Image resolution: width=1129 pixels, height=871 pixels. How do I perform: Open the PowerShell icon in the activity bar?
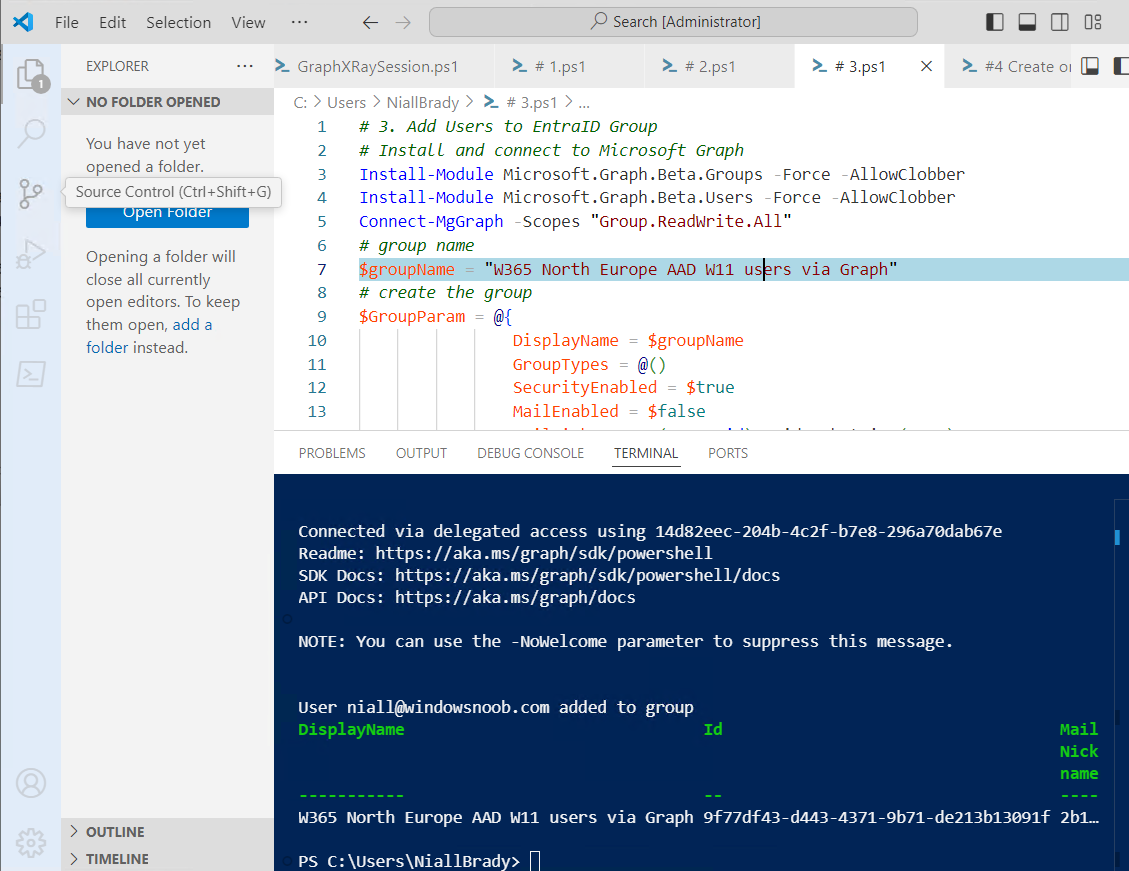click(31, 374)
